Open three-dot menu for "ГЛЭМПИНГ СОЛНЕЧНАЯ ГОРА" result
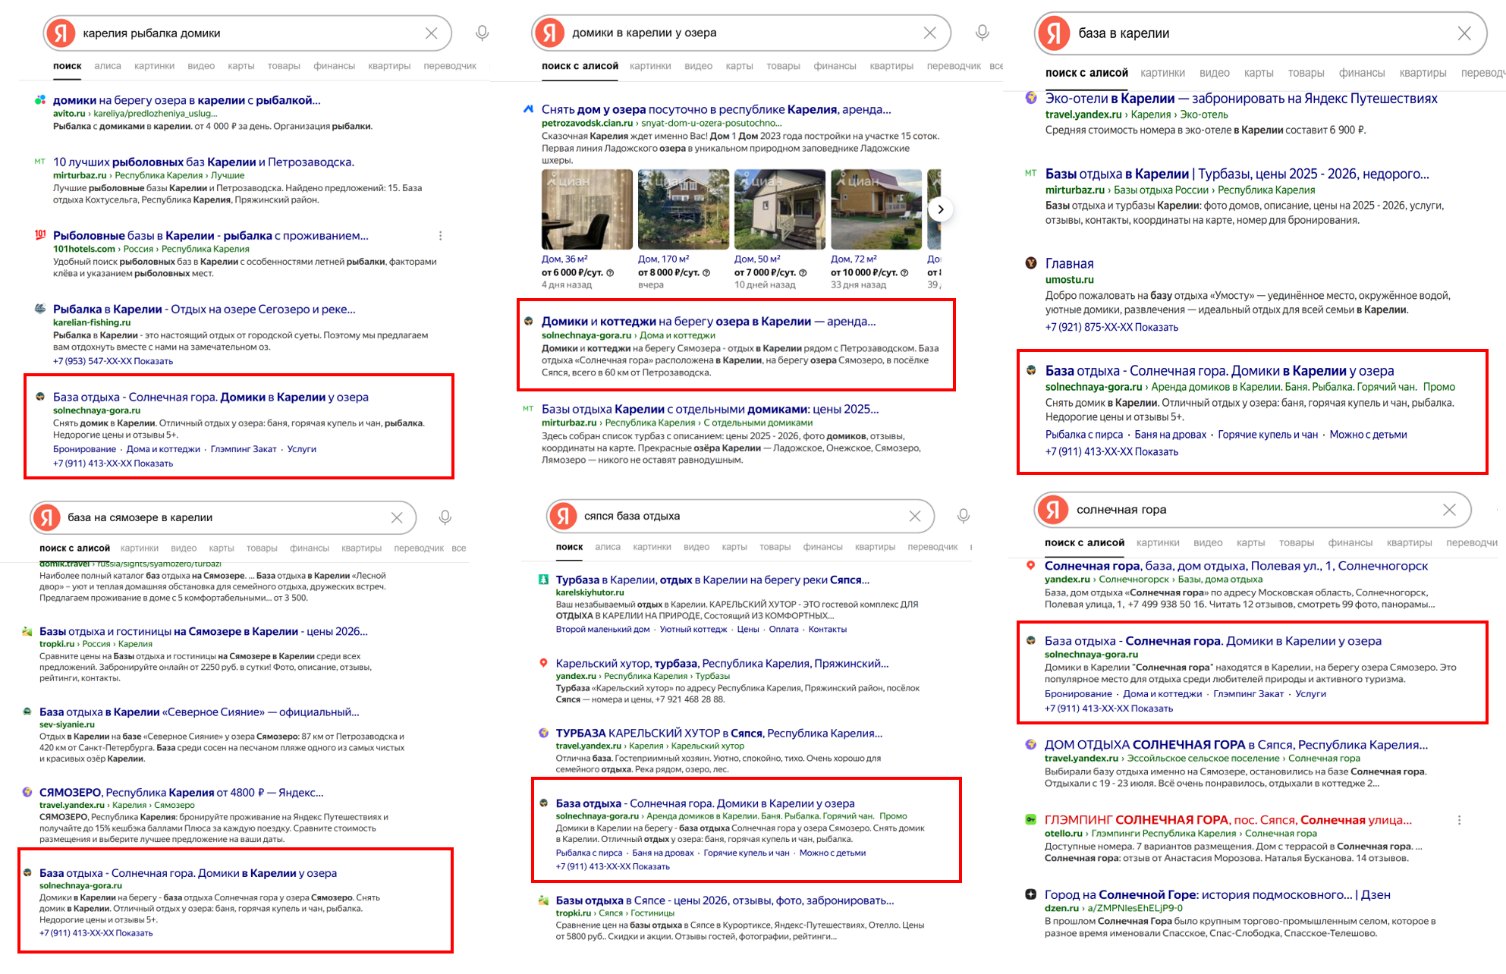This screenshot has width=1506, height=974. pos(1459,820)
